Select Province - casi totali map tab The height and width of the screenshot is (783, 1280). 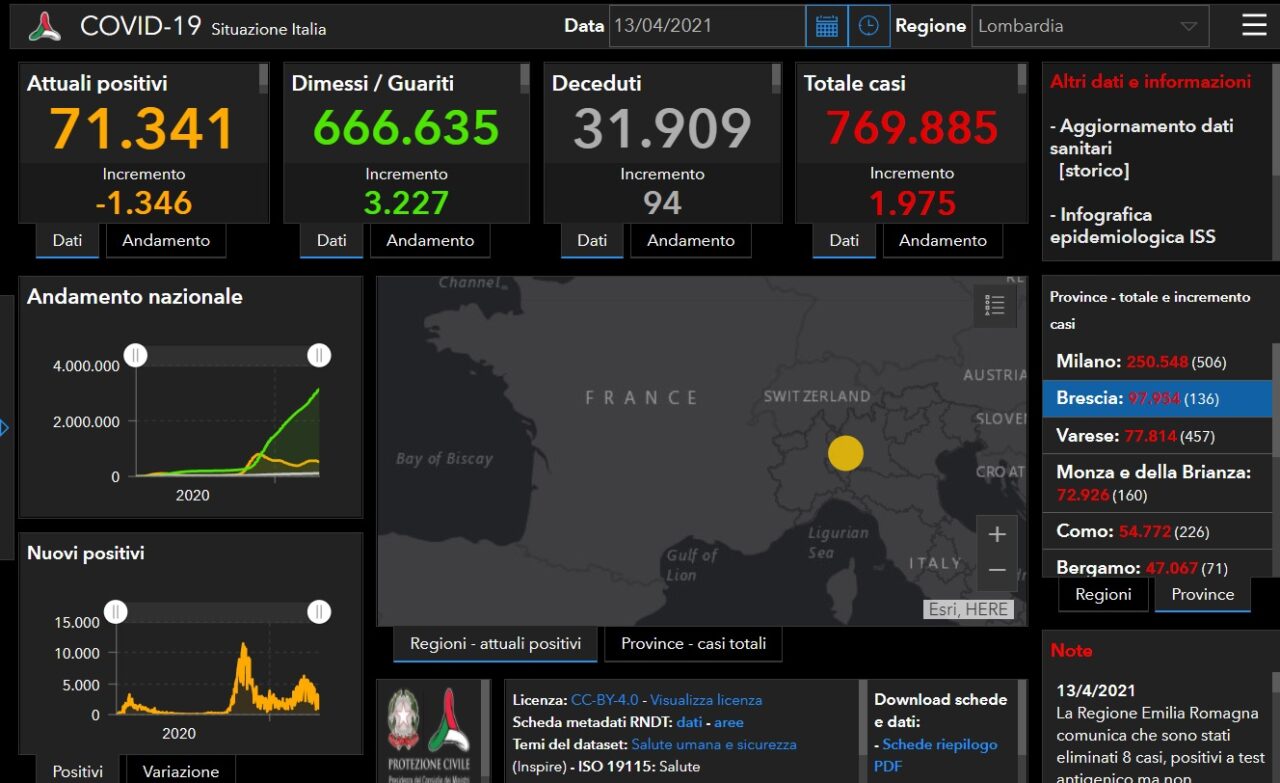[x=693, y=643]
